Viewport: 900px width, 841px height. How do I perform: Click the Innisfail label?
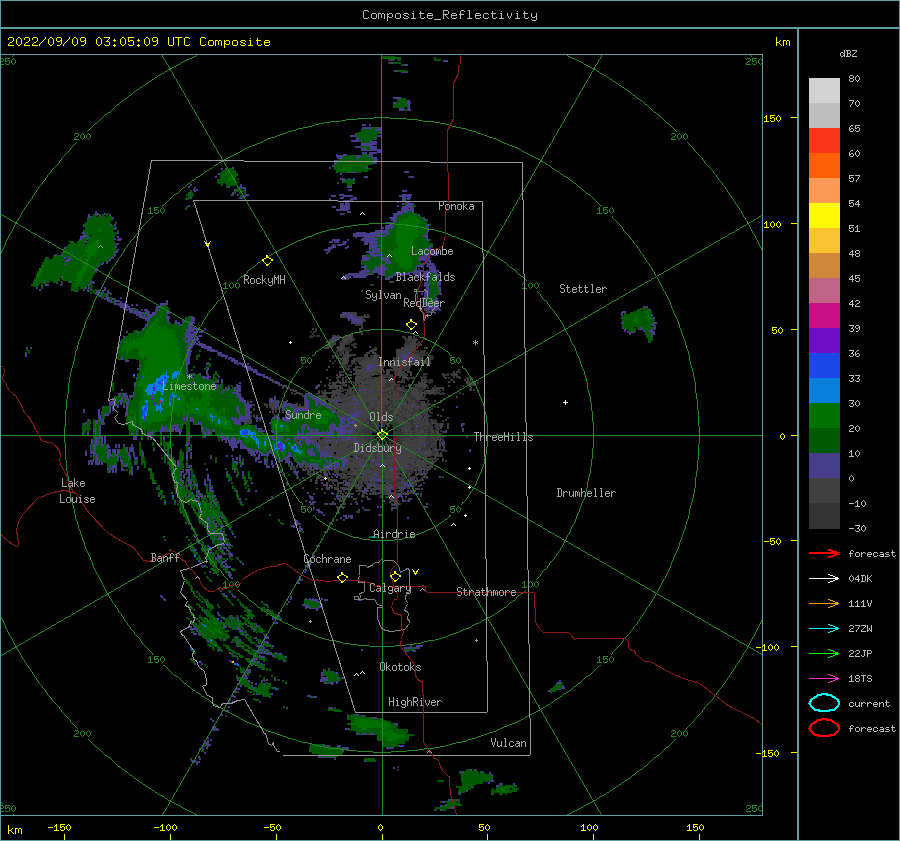(x=404, y=362)
